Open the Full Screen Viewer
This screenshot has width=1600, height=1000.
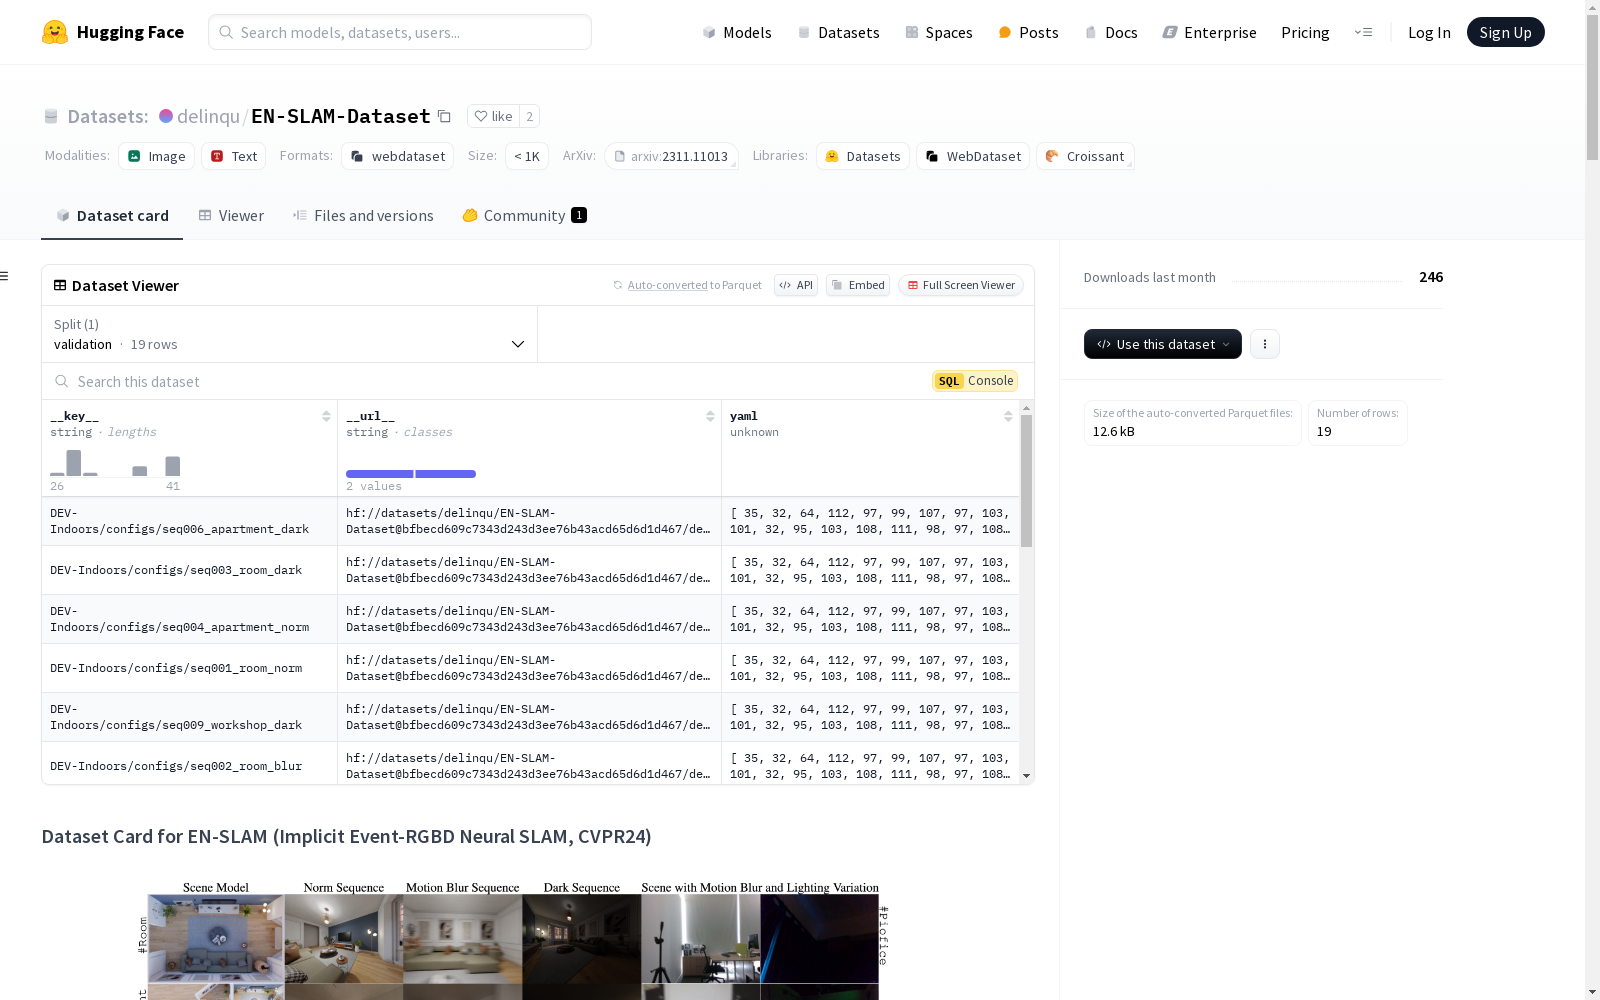pos(961,285)
